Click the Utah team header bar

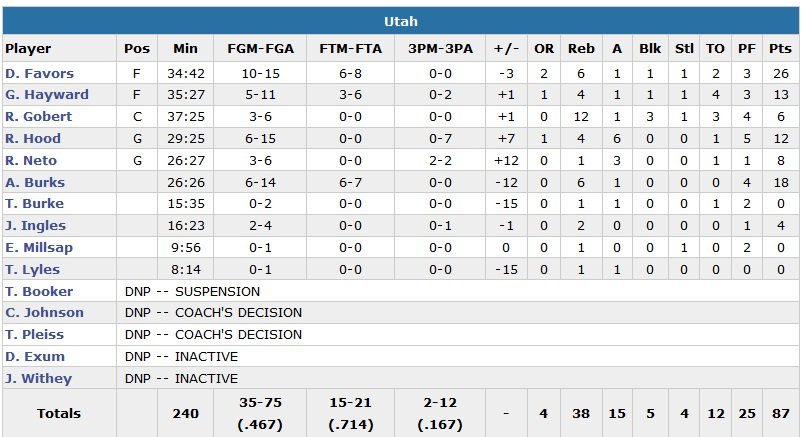(400, 21)
